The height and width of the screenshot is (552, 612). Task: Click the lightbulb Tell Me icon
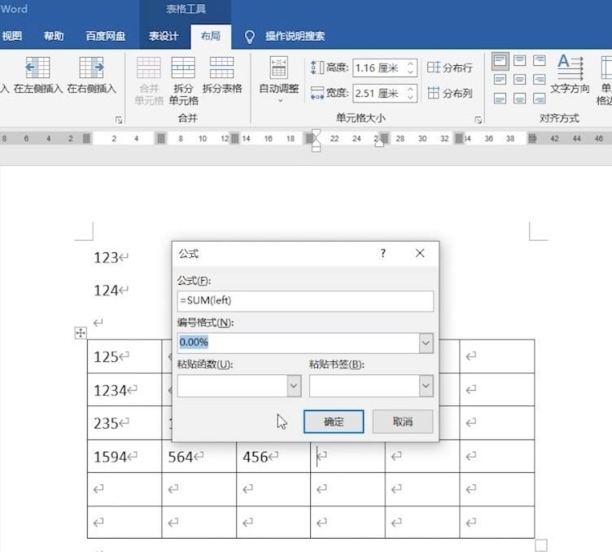(x=249, y=37)
